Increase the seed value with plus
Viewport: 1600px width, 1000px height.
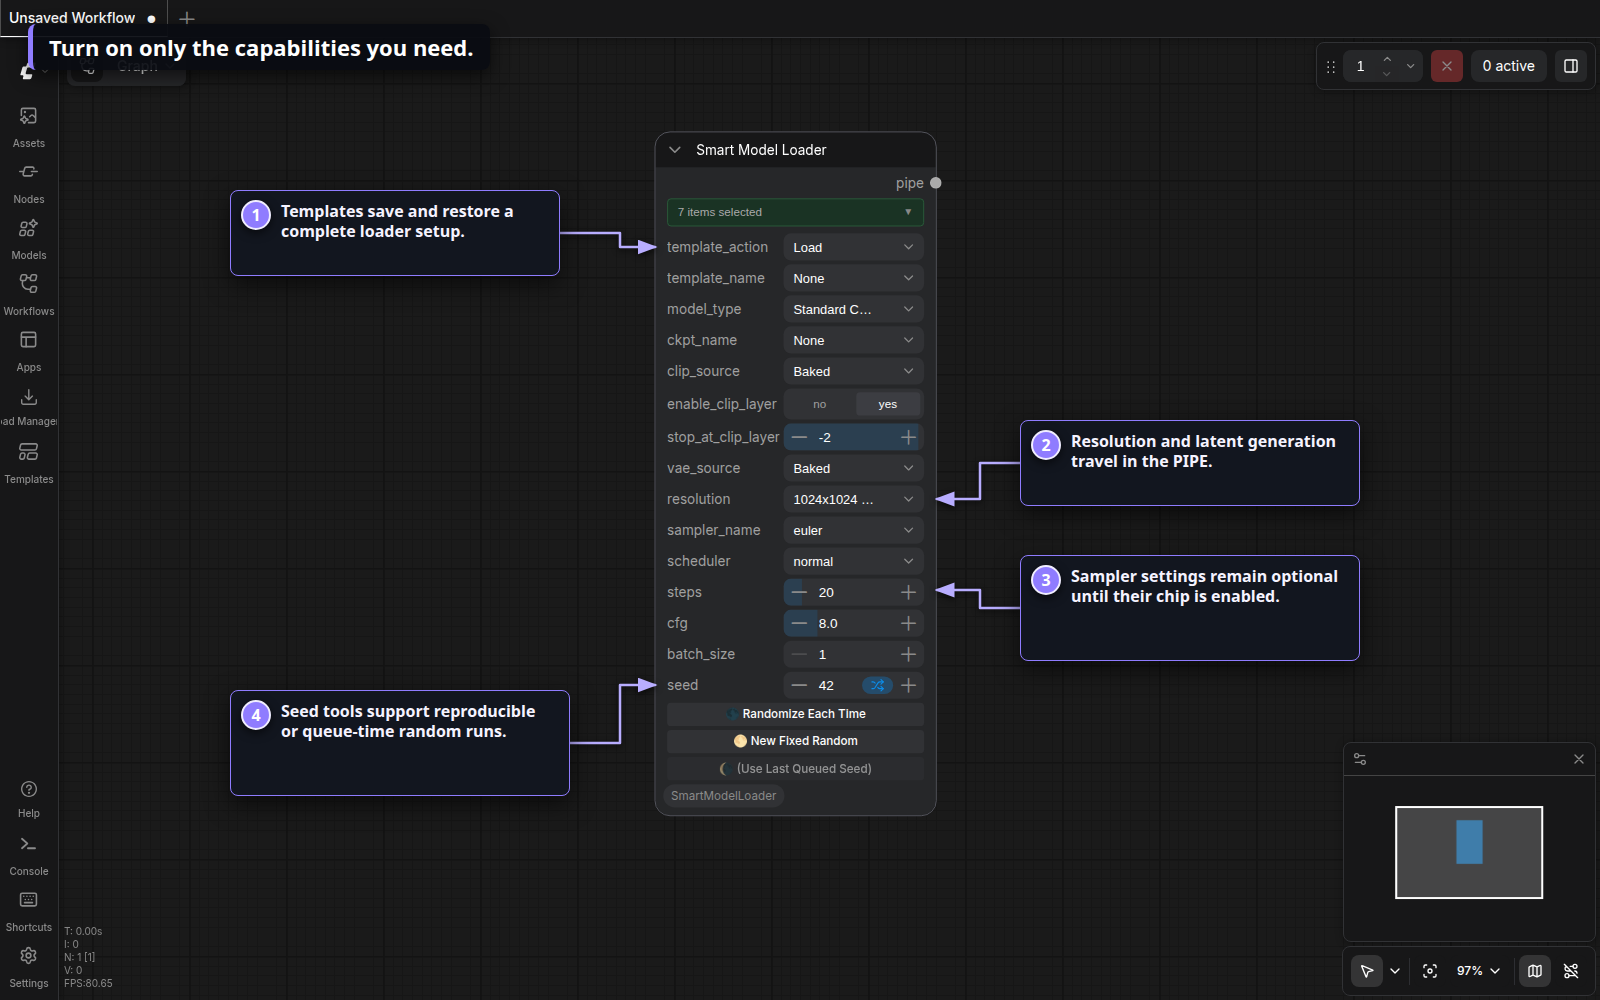(908, 685)
